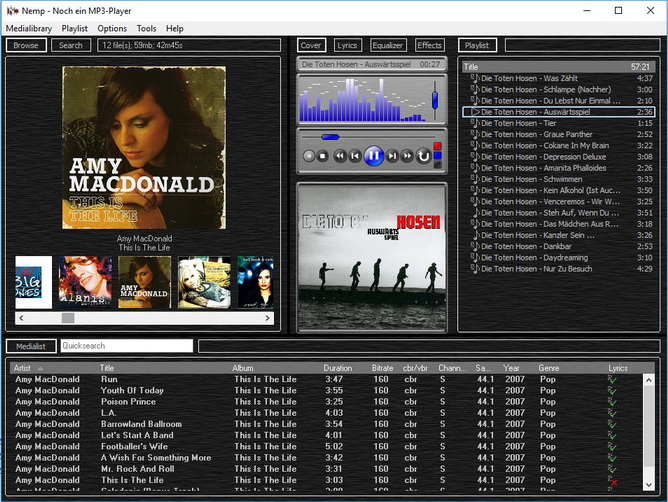
Task: Click the Title header in the playlist
Action: click(x=472, y=67)
